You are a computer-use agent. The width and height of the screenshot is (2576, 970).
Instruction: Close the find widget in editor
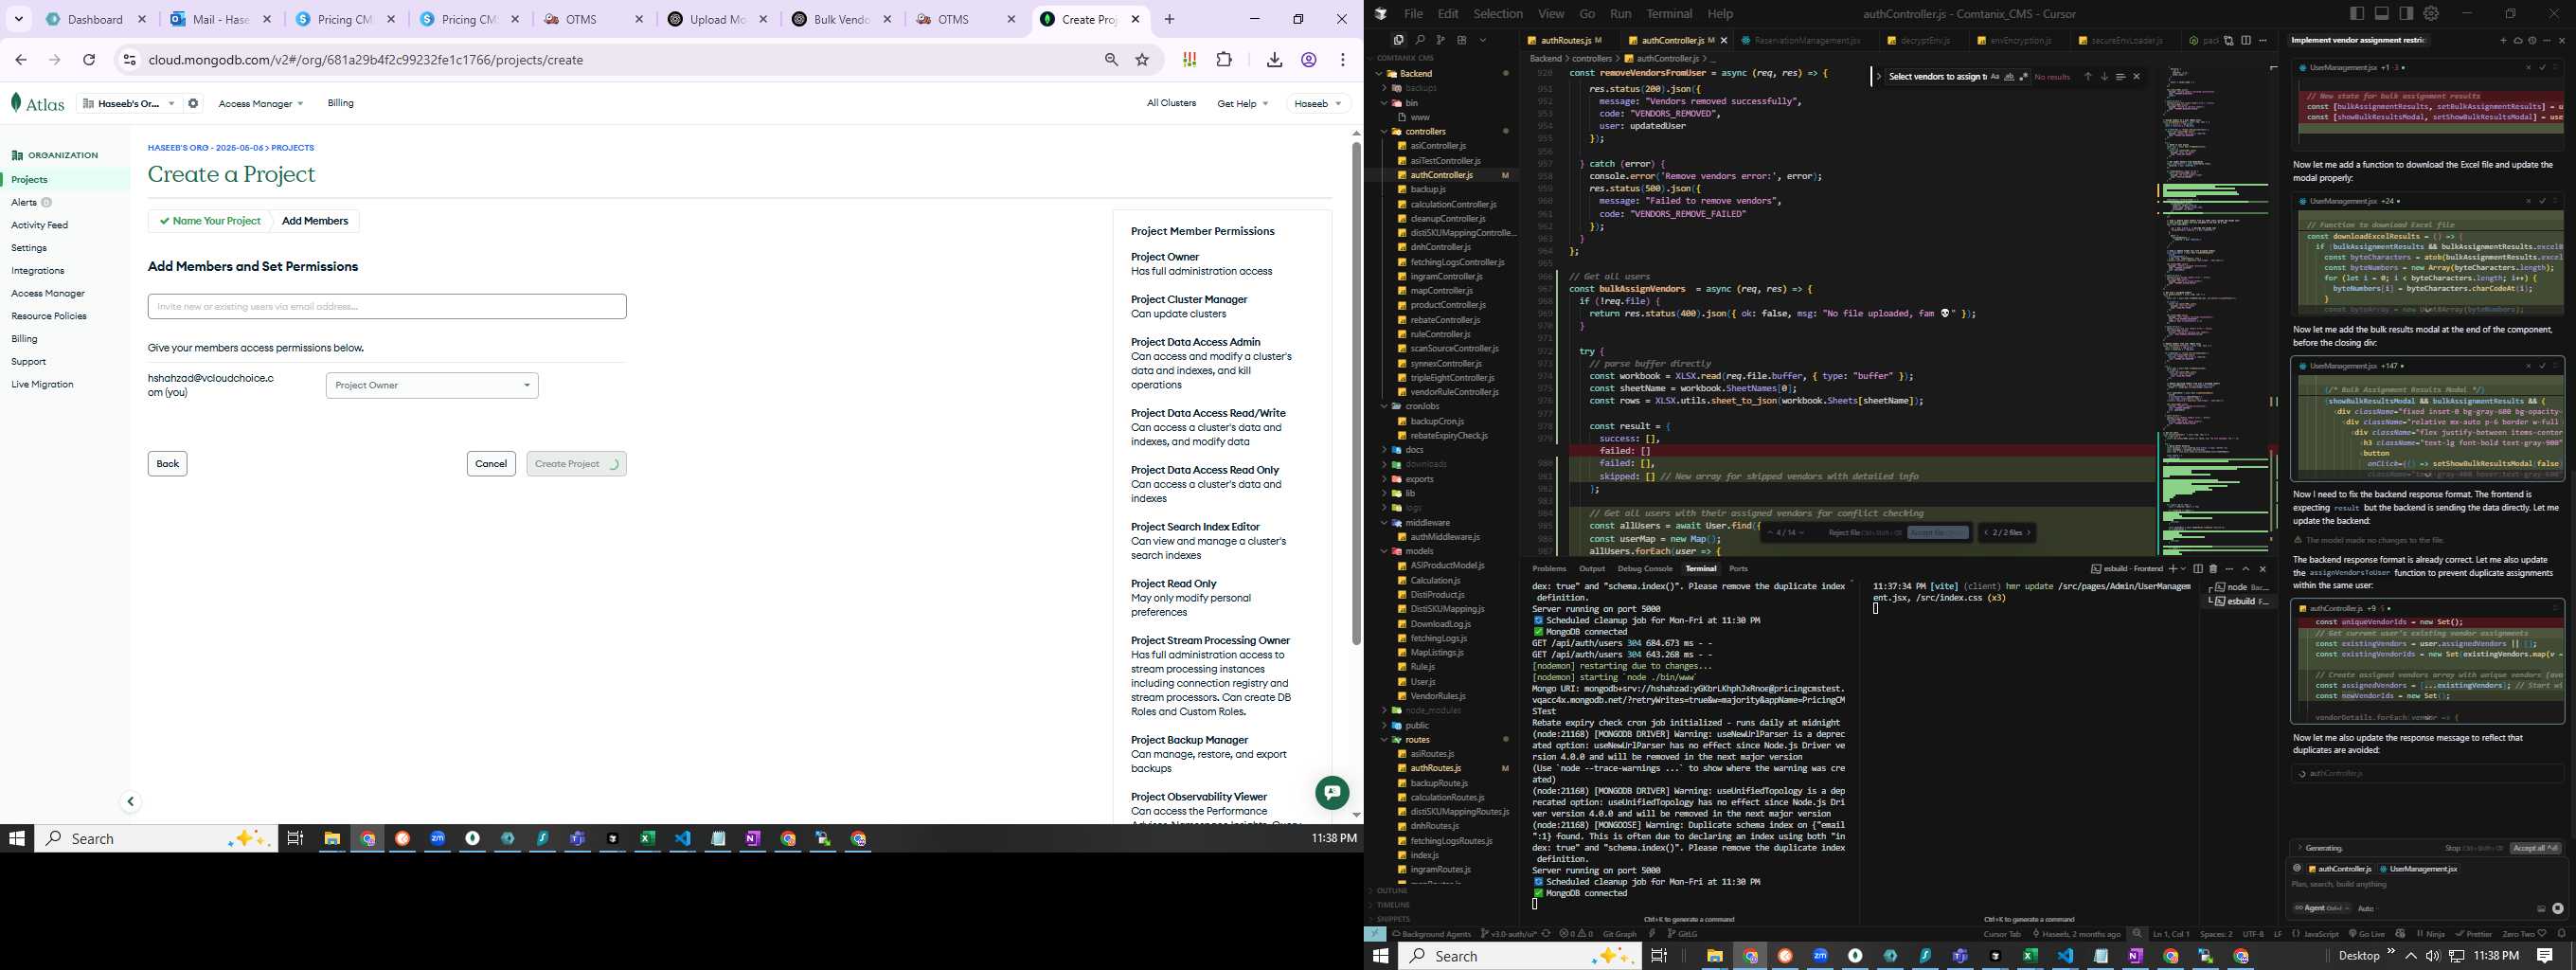click(x=2137, y=77)
